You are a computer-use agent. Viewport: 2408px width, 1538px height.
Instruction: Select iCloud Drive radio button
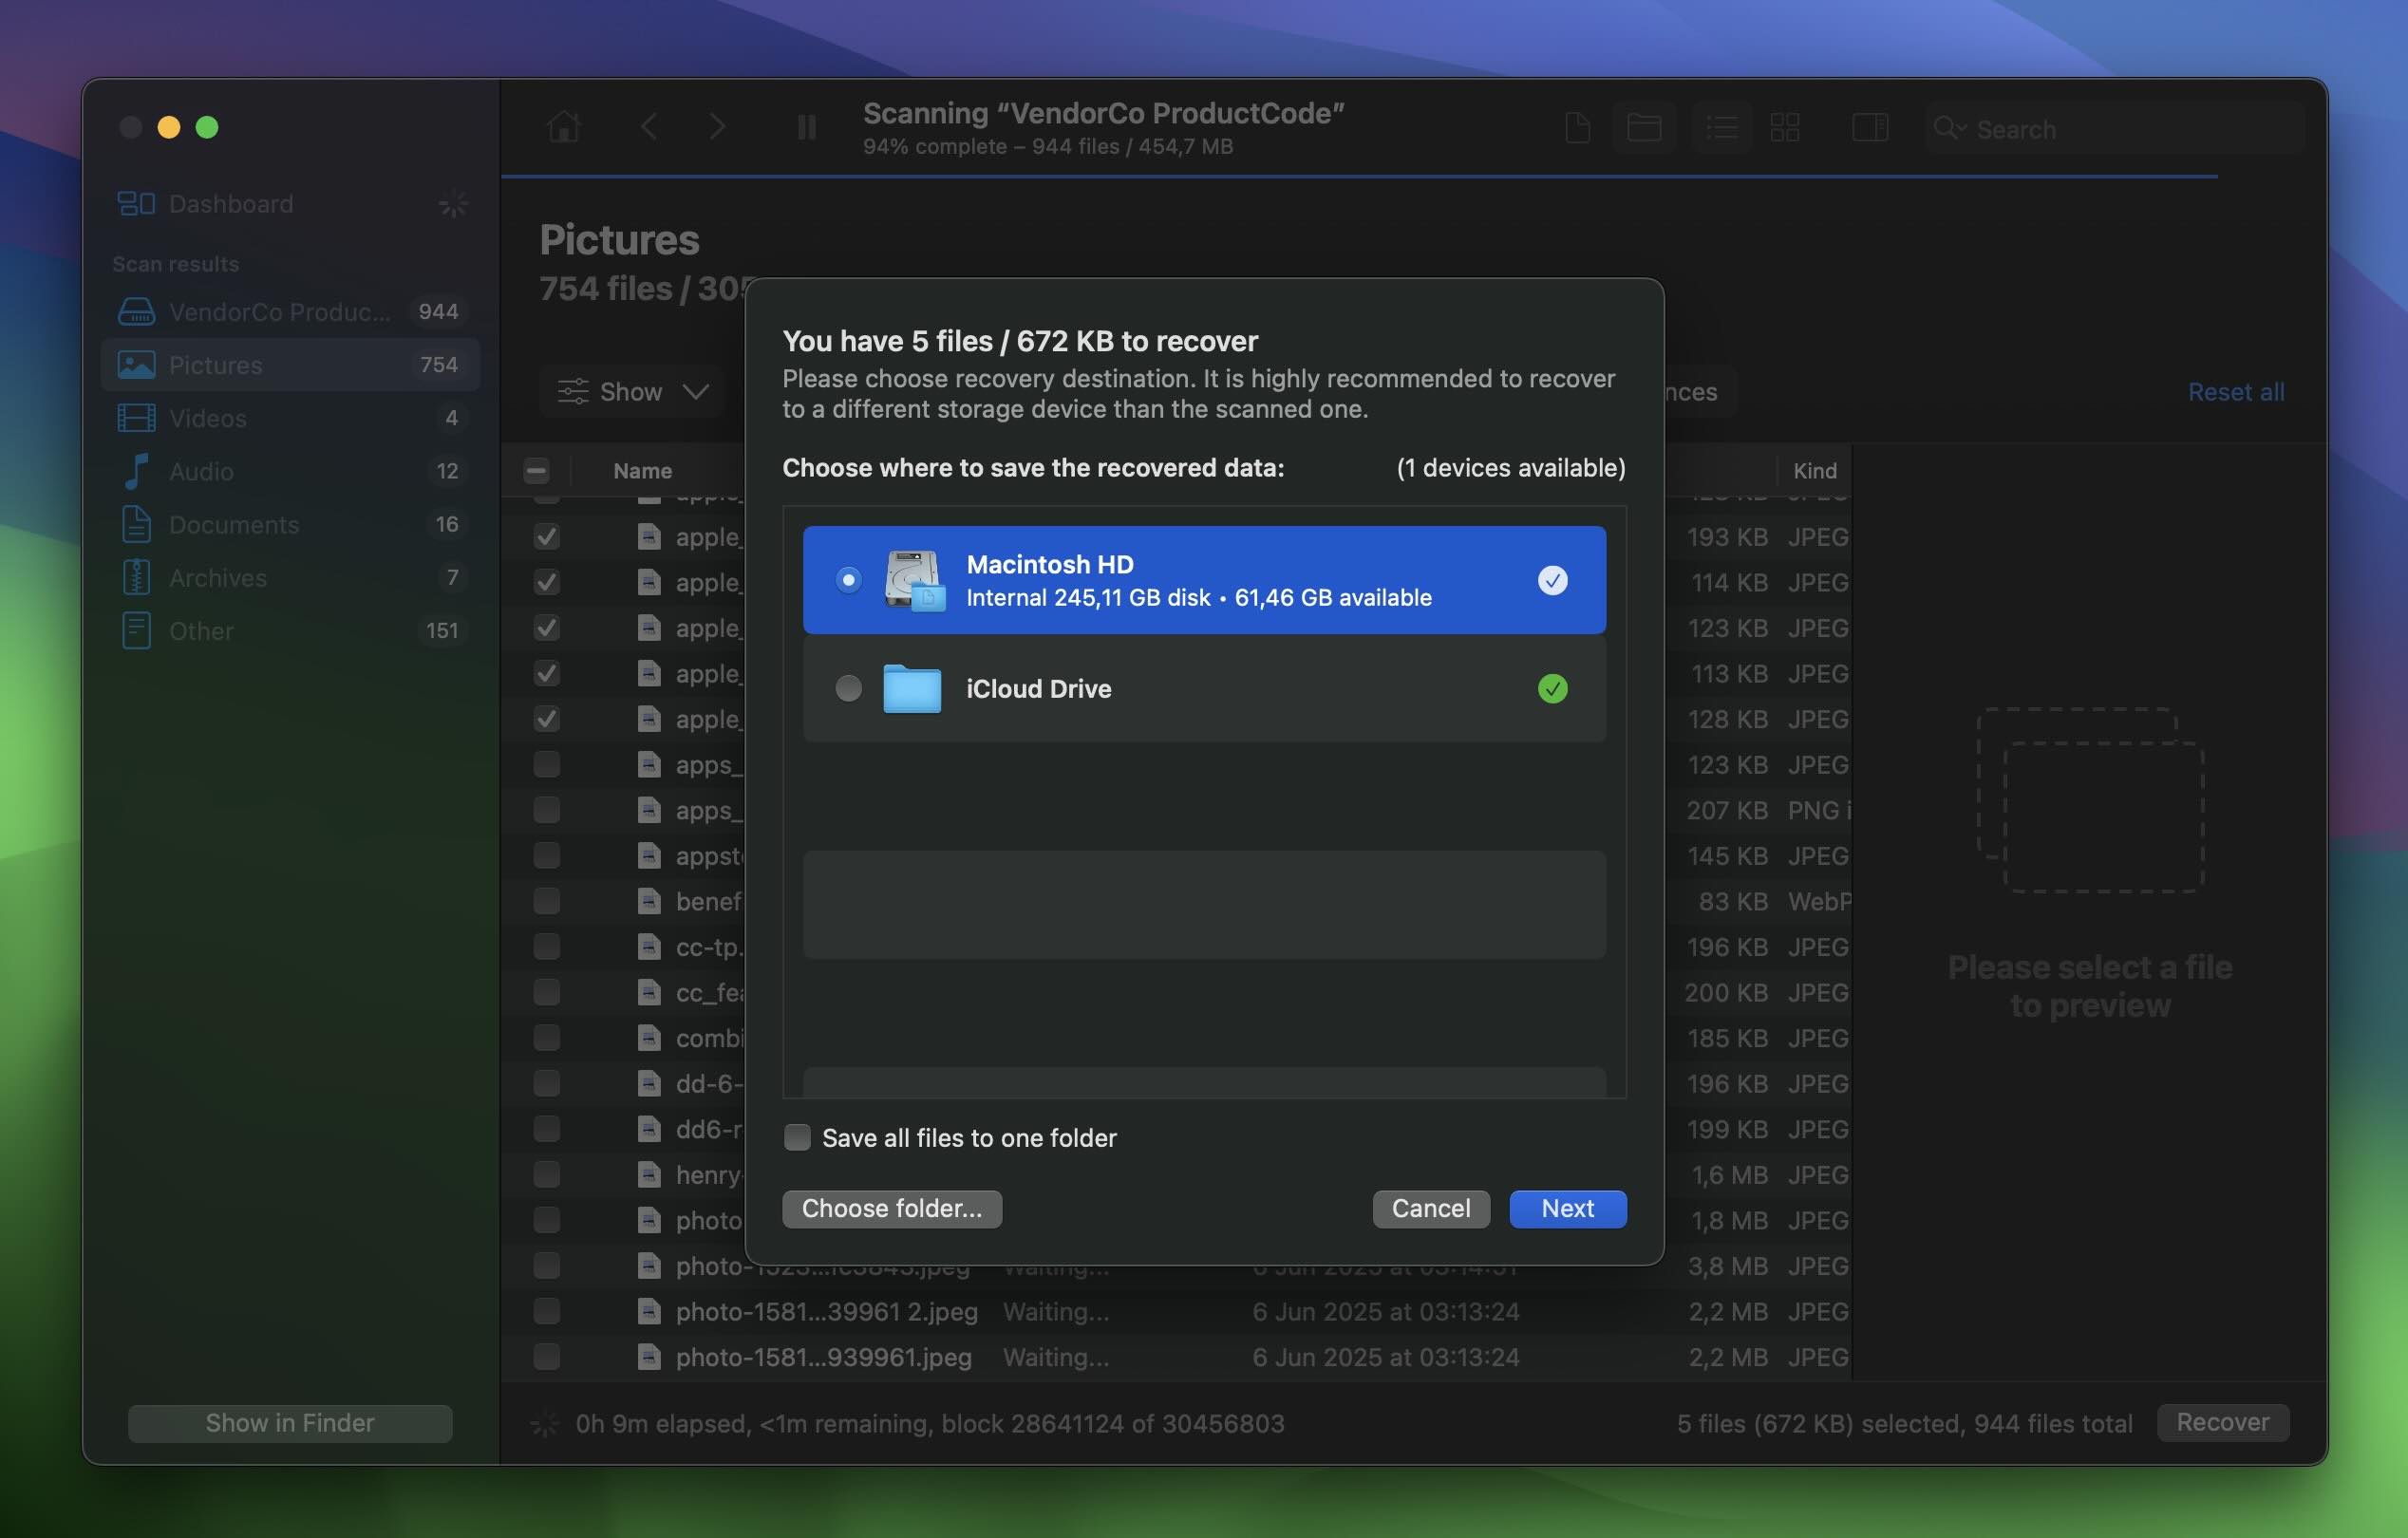pos(848,689)
